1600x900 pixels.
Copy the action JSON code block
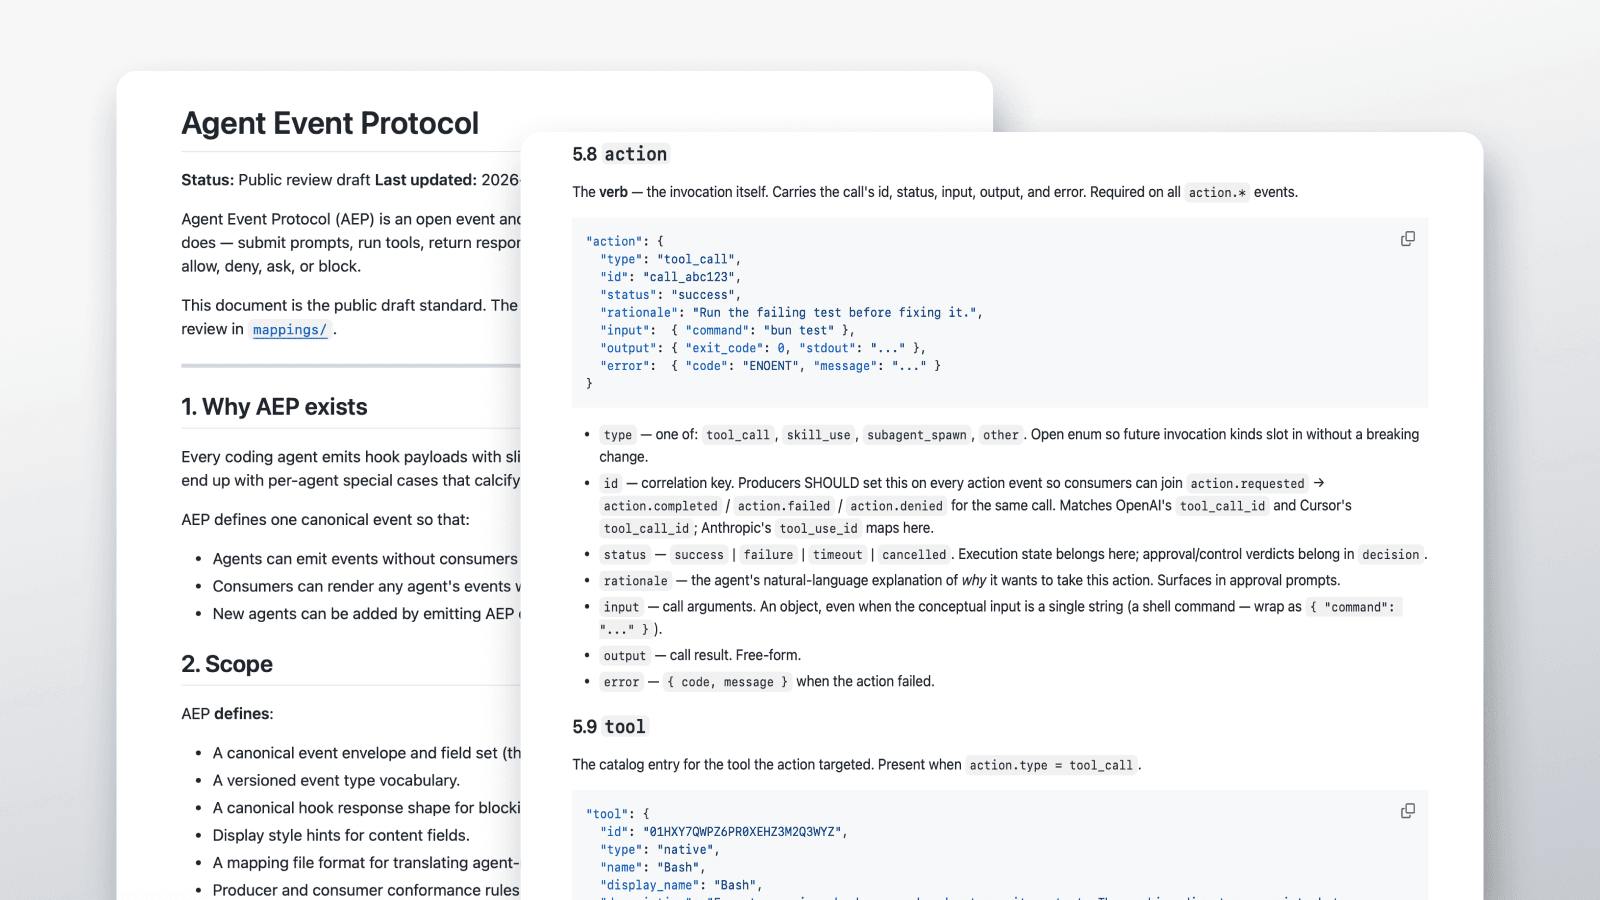[x=1408, y=239]
